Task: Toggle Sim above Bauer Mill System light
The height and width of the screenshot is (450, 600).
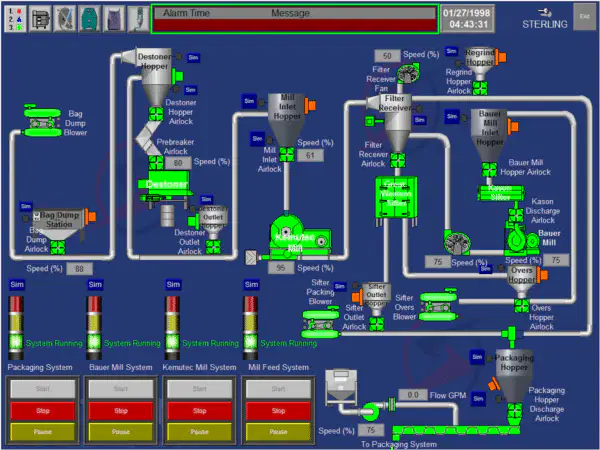Action: tap(95, 284)
